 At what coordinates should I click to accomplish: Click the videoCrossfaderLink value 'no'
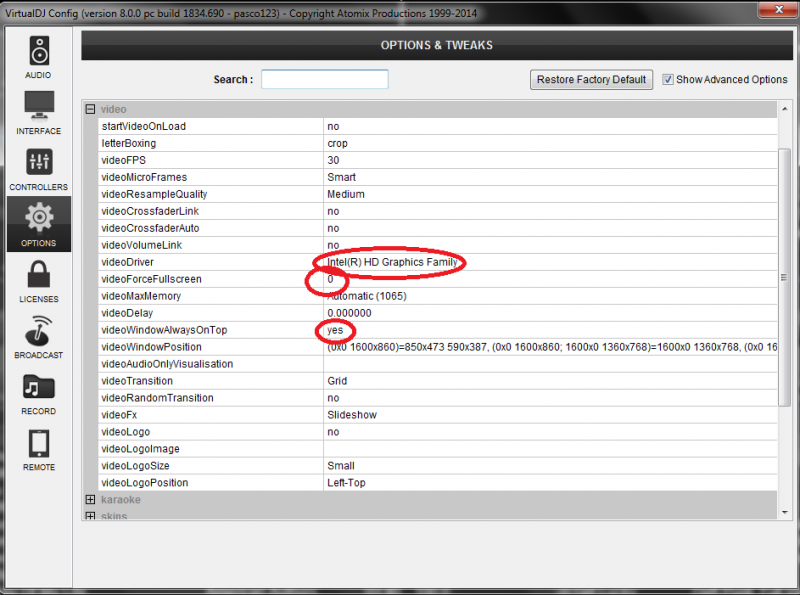333,211
